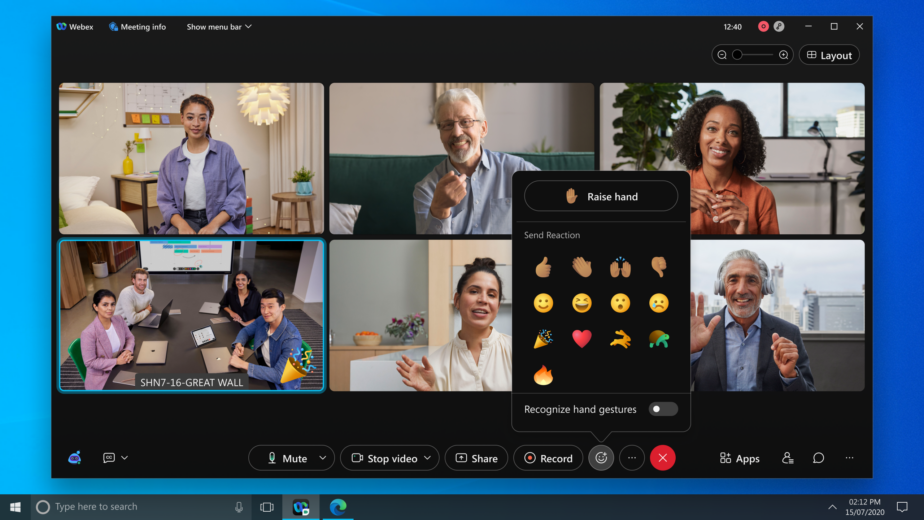Viewport: 924px width, 520px height.
Task: Expand the Mute audio options arrow
Action: [x=322, y=458]
